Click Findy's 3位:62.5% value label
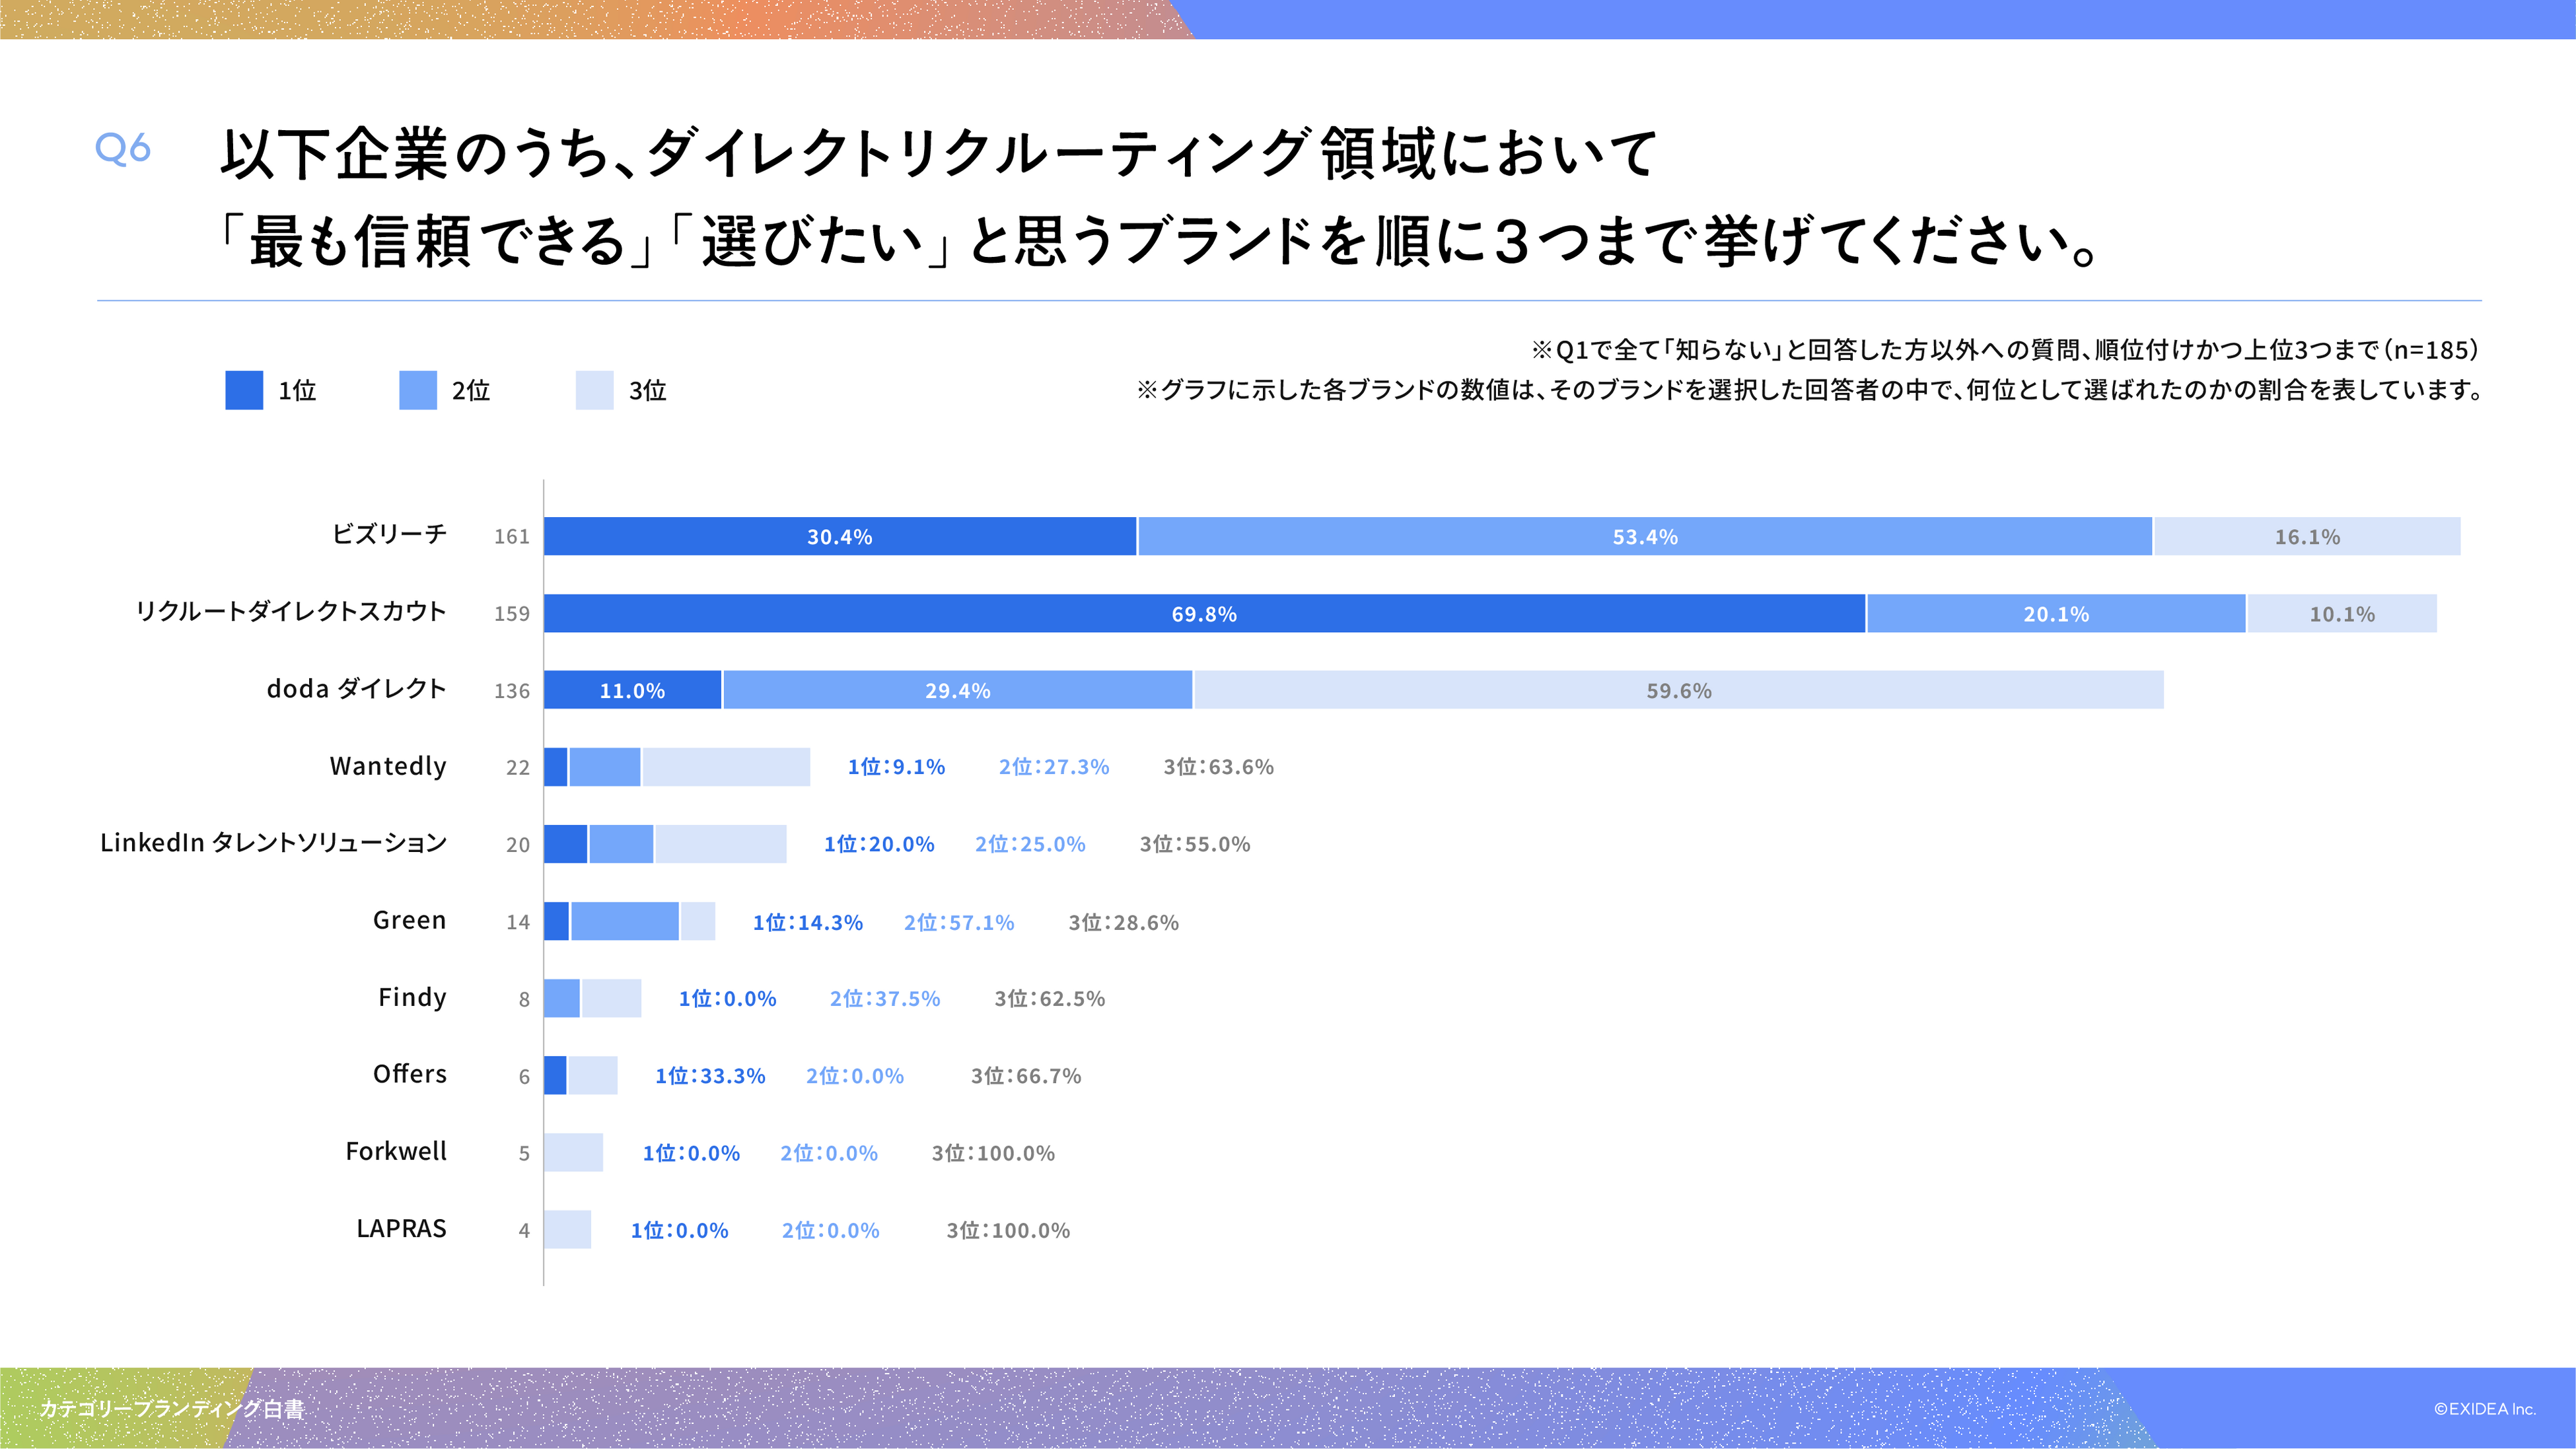2576x1449 pixels. coord(1049,998)
